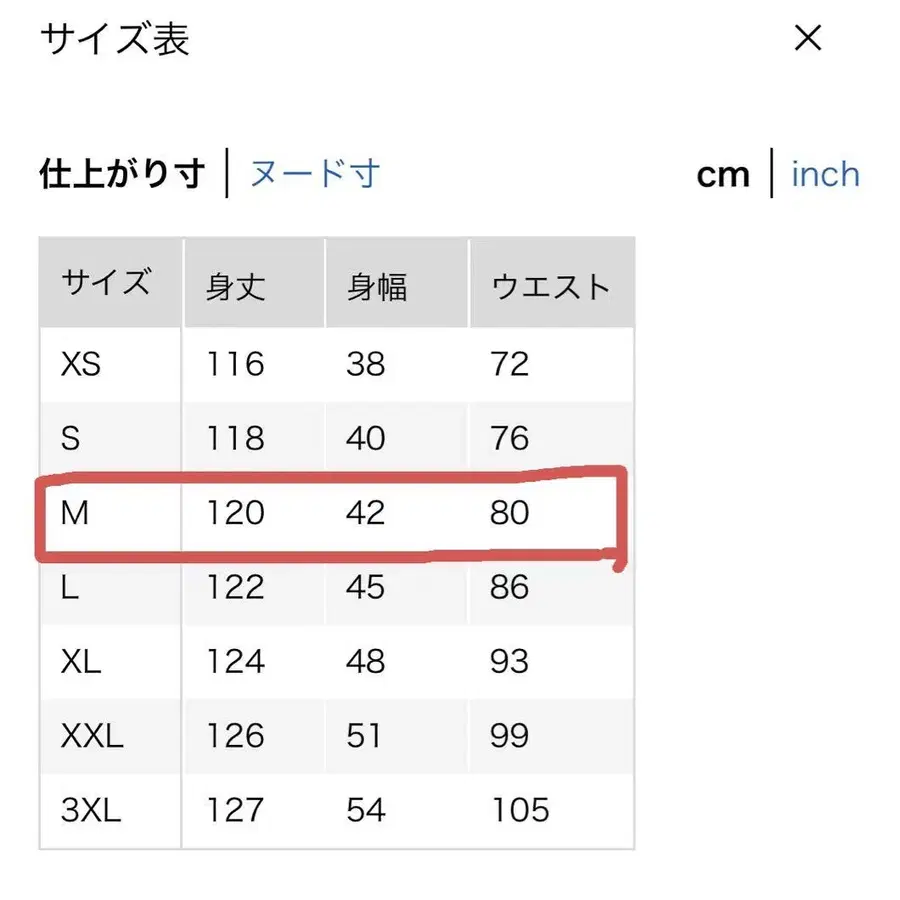
Task: Click the 3XL waist value 105
Action: (x=520, y=810)
